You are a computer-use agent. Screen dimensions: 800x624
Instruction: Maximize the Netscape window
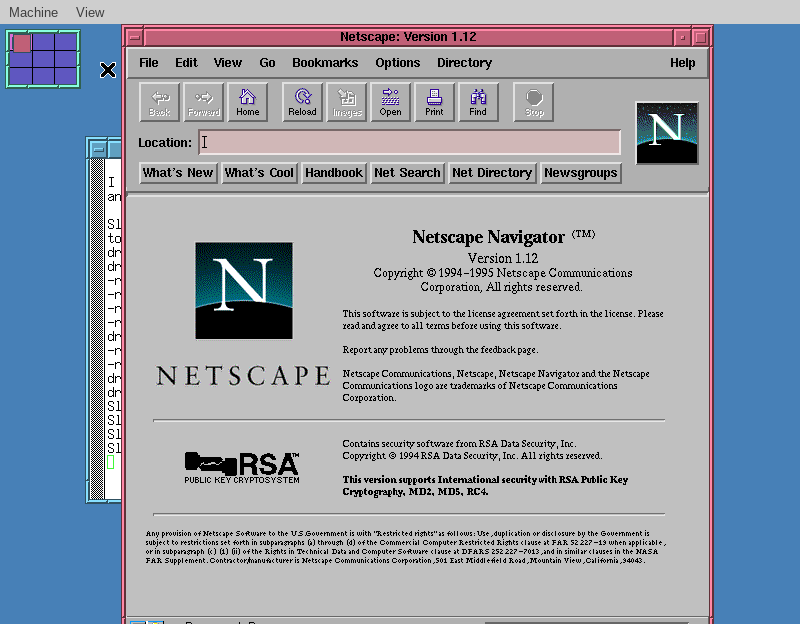(701, 37)
